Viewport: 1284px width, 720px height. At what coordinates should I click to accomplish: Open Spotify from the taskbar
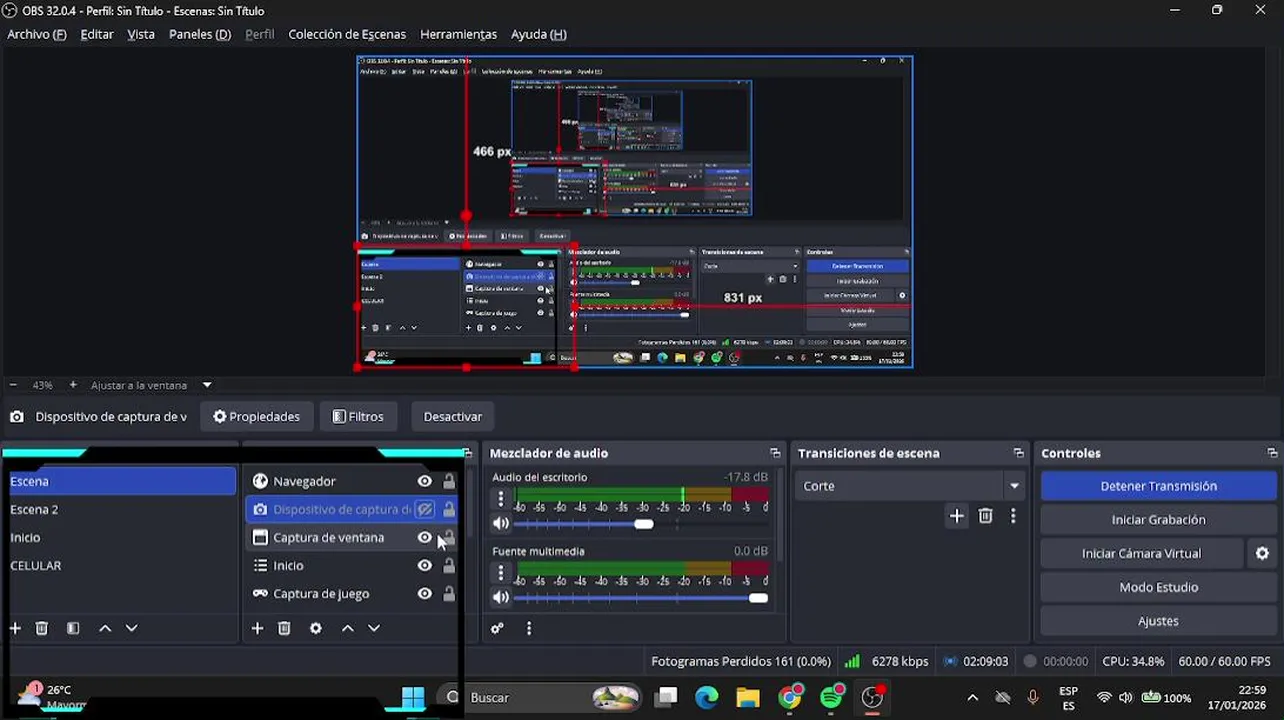(x=831, y=697)
